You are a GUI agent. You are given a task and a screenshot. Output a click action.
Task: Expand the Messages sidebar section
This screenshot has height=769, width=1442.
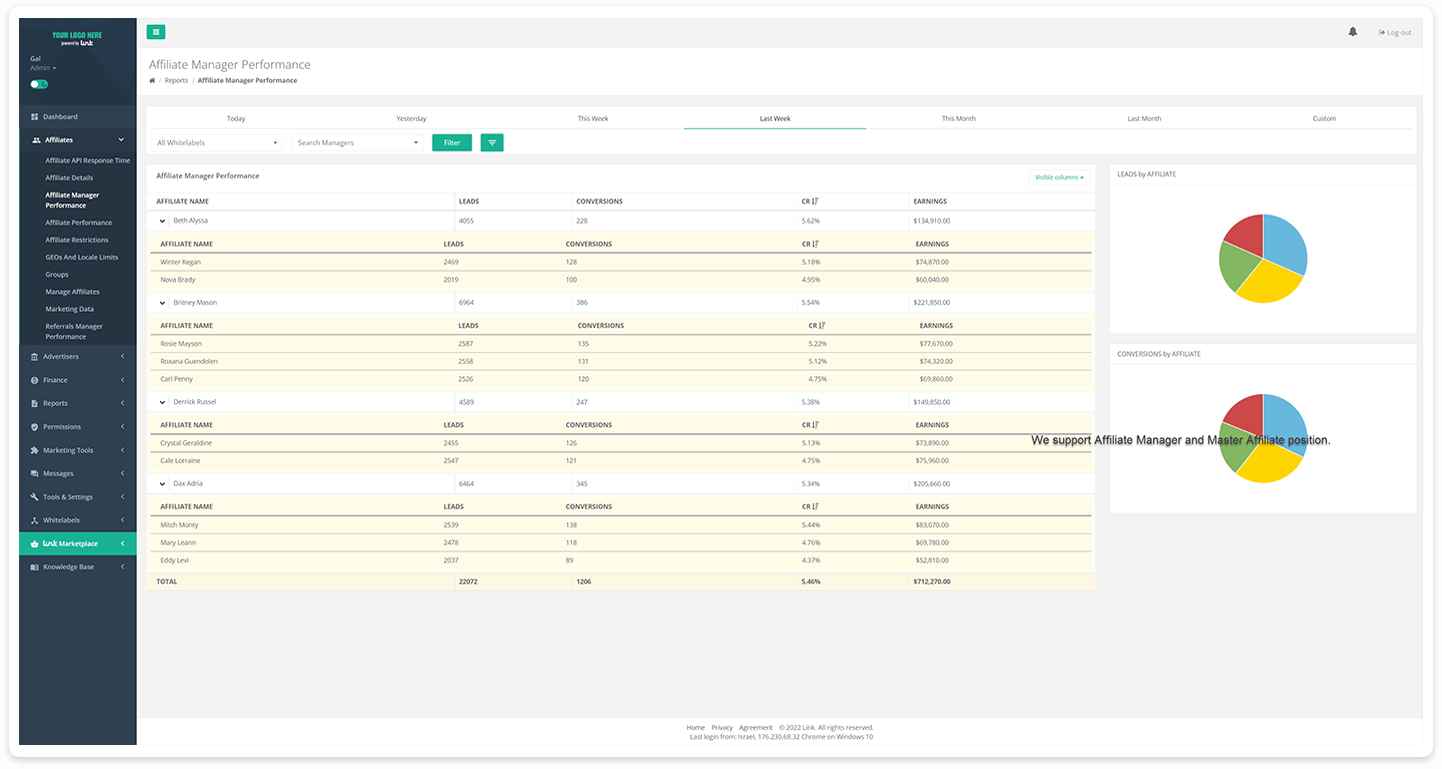click(77, 473)
